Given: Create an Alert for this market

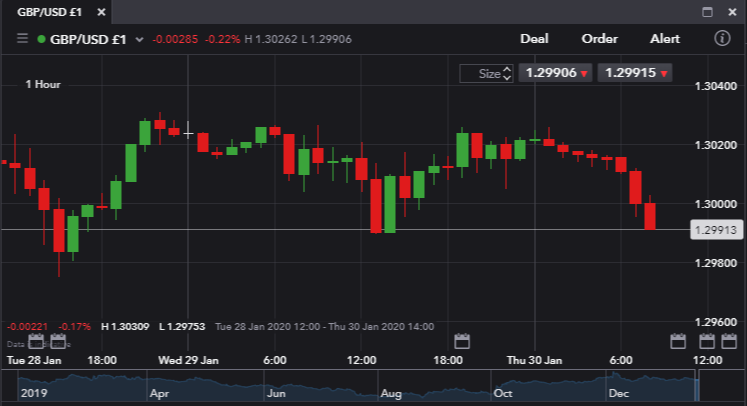Looking at the screenshot, I should click(x=665, y=39).
